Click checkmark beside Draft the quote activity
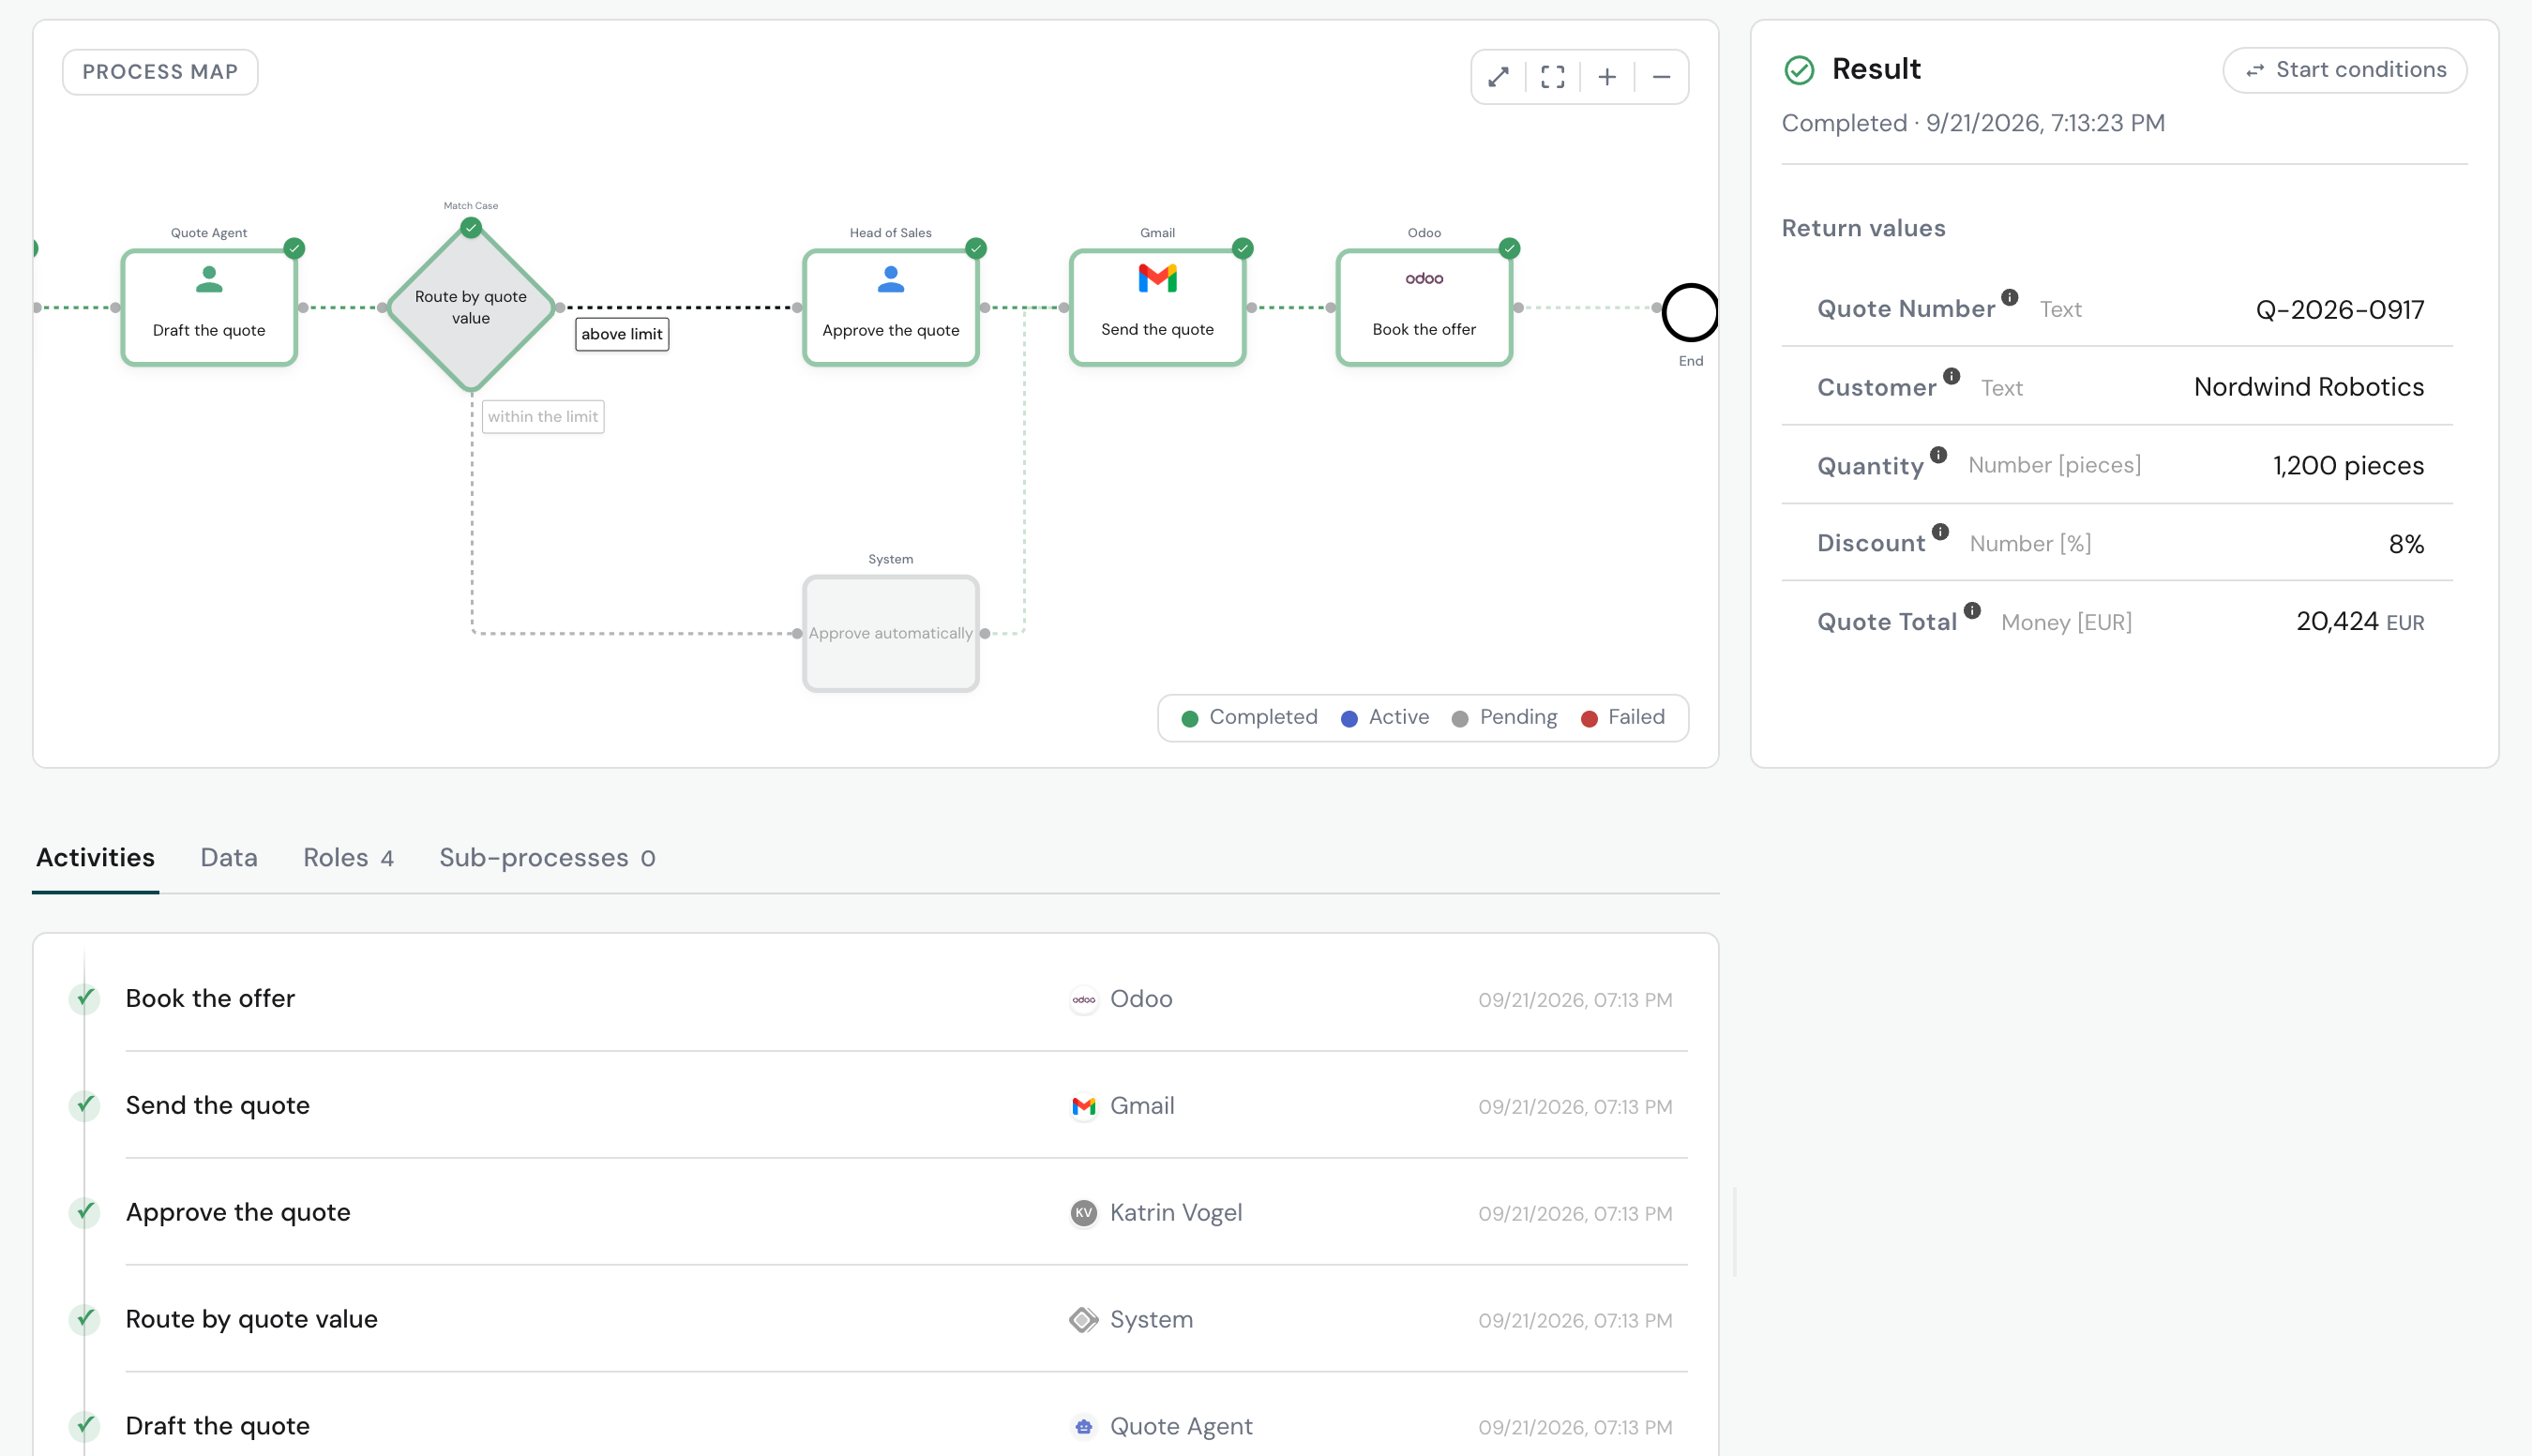Viewport: 2532px width, 1456px height. [x=85, y=1426]
